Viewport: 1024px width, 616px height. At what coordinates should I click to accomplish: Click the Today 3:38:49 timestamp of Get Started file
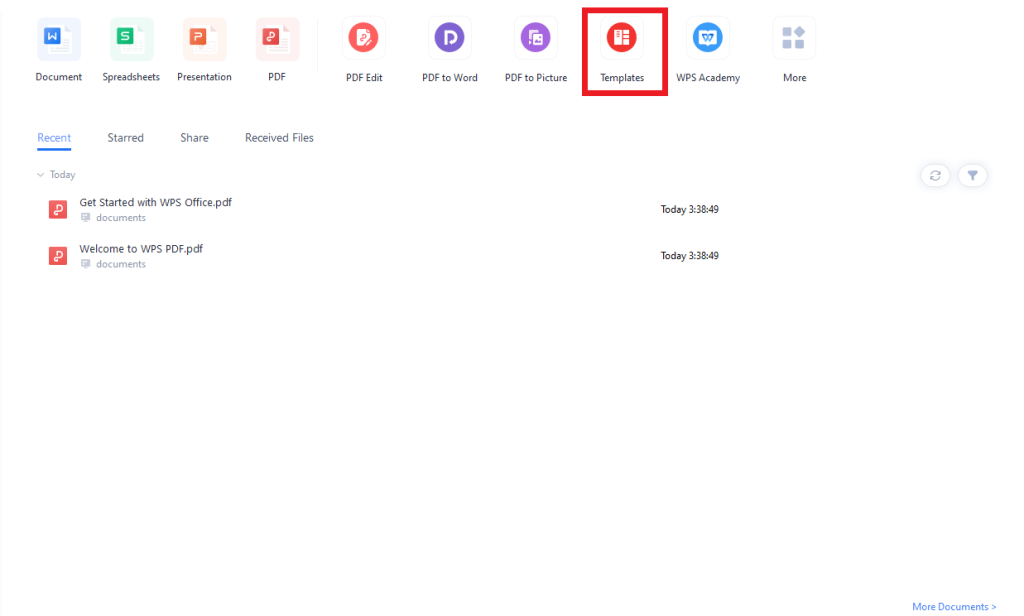point(690,210)
